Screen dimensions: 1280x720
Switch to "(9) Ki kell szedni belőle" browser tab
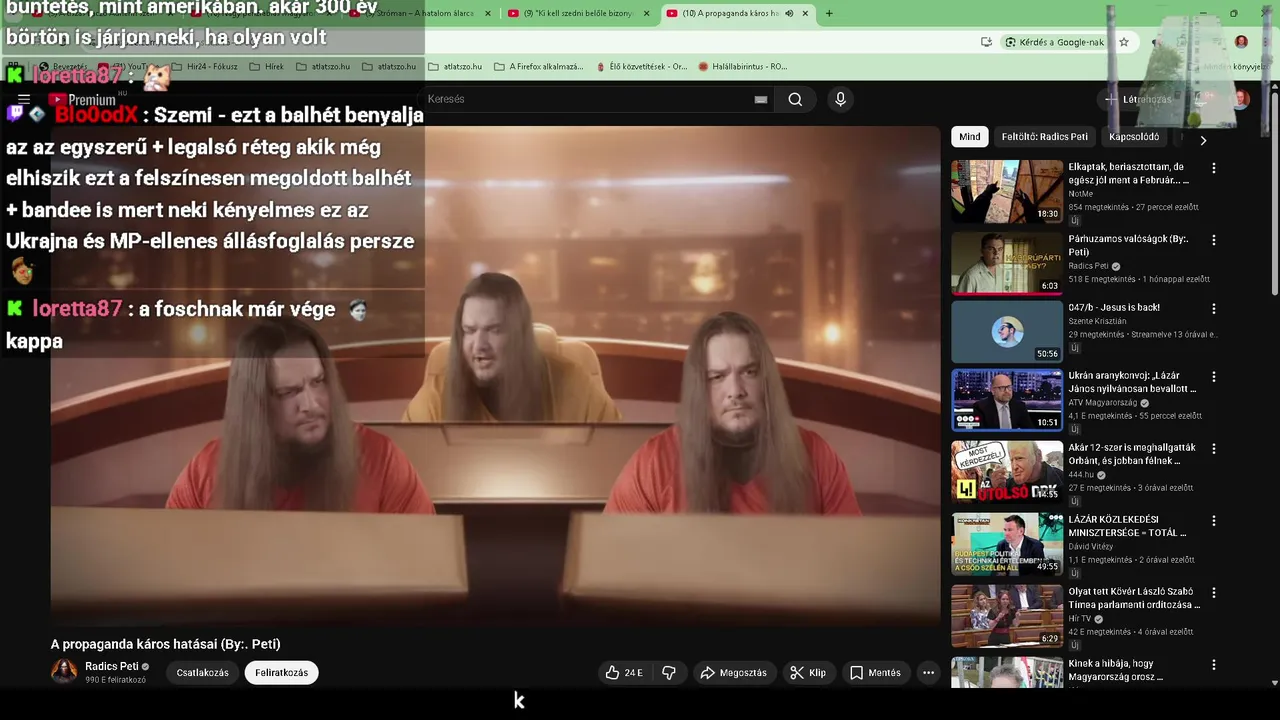[x=580, y=13]
